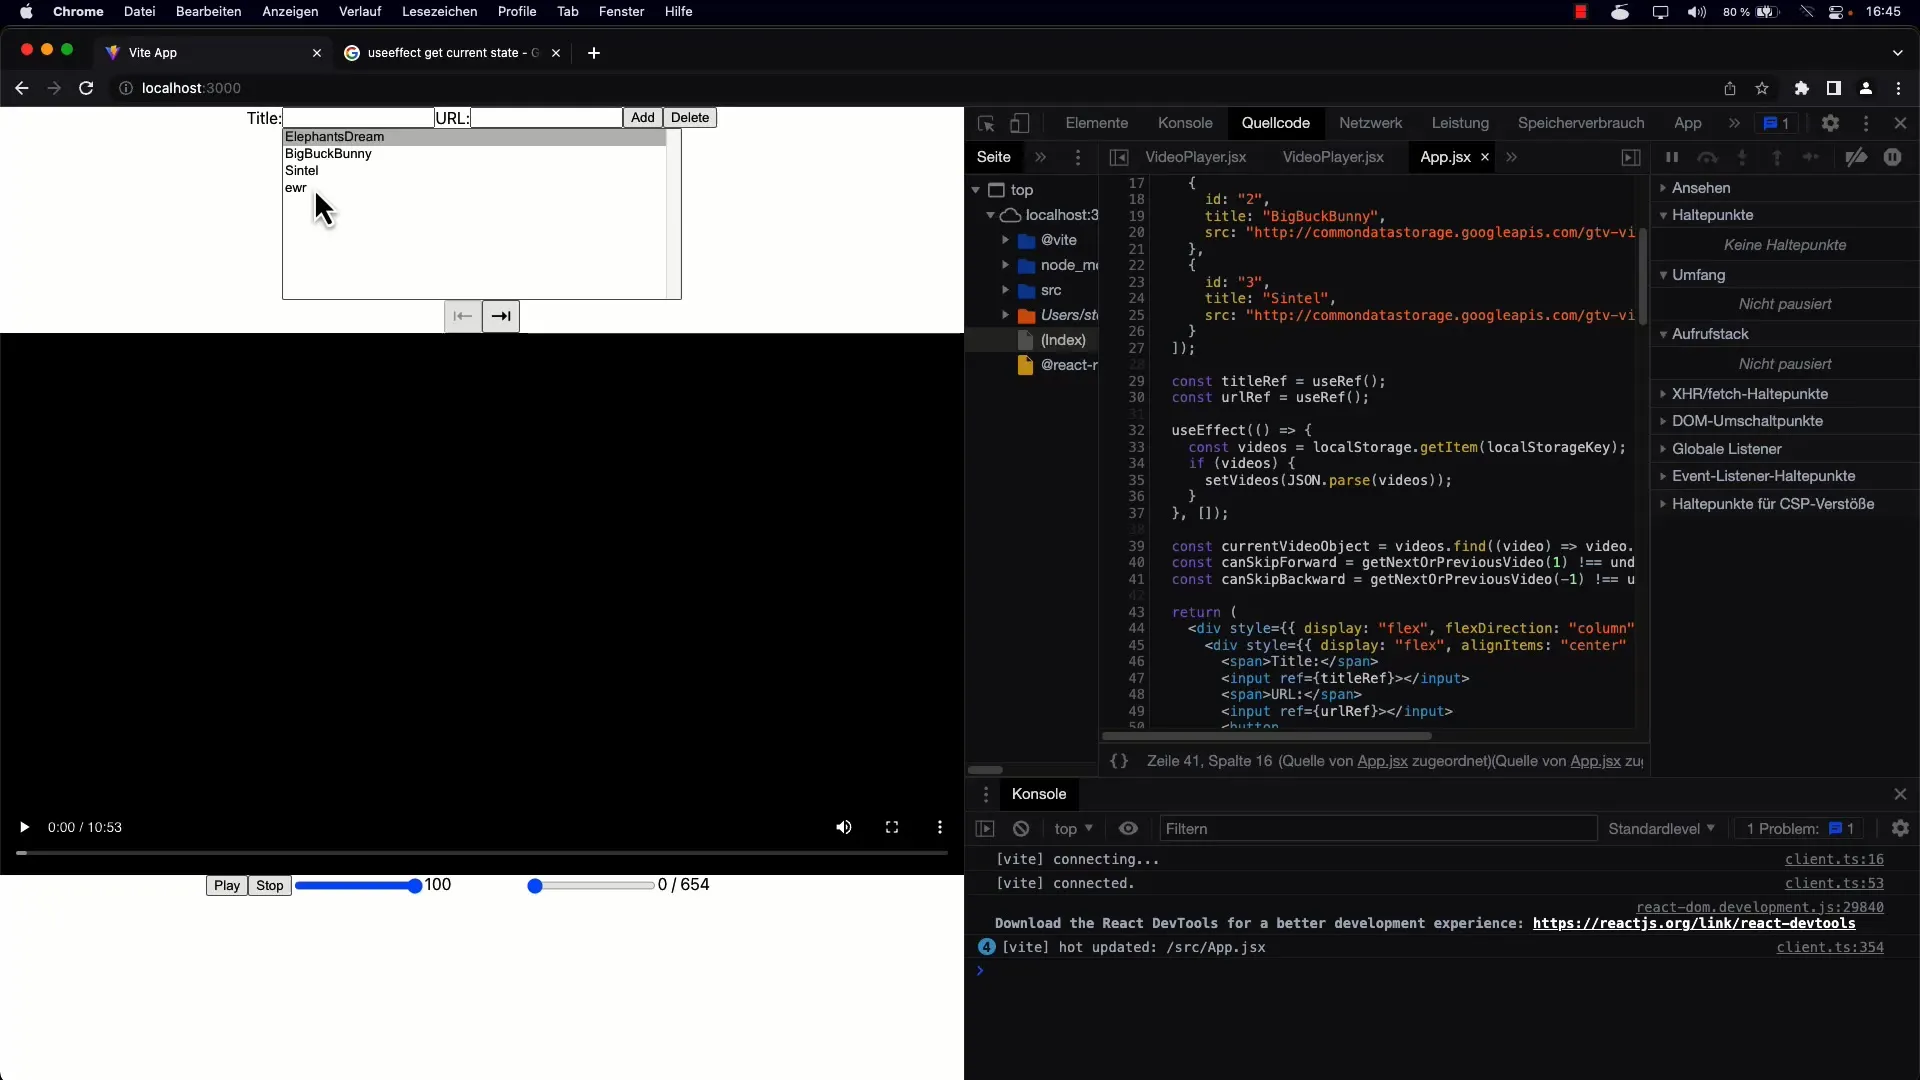The image size is (1920, 1080).
Task: Toggle mute on the video player
Action: pos(843,827)
